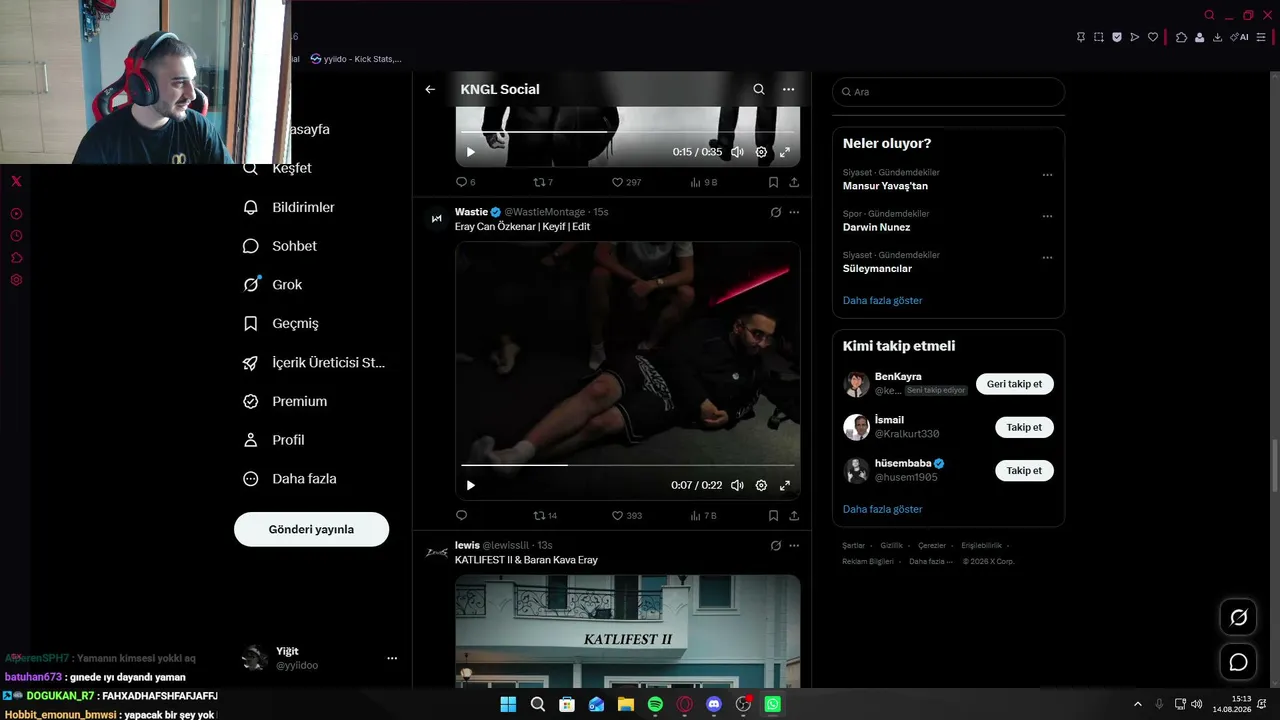Open WhatsApp from the taskbar
This screenshot has height=720, width=1280.
click(x=773, y=704)
